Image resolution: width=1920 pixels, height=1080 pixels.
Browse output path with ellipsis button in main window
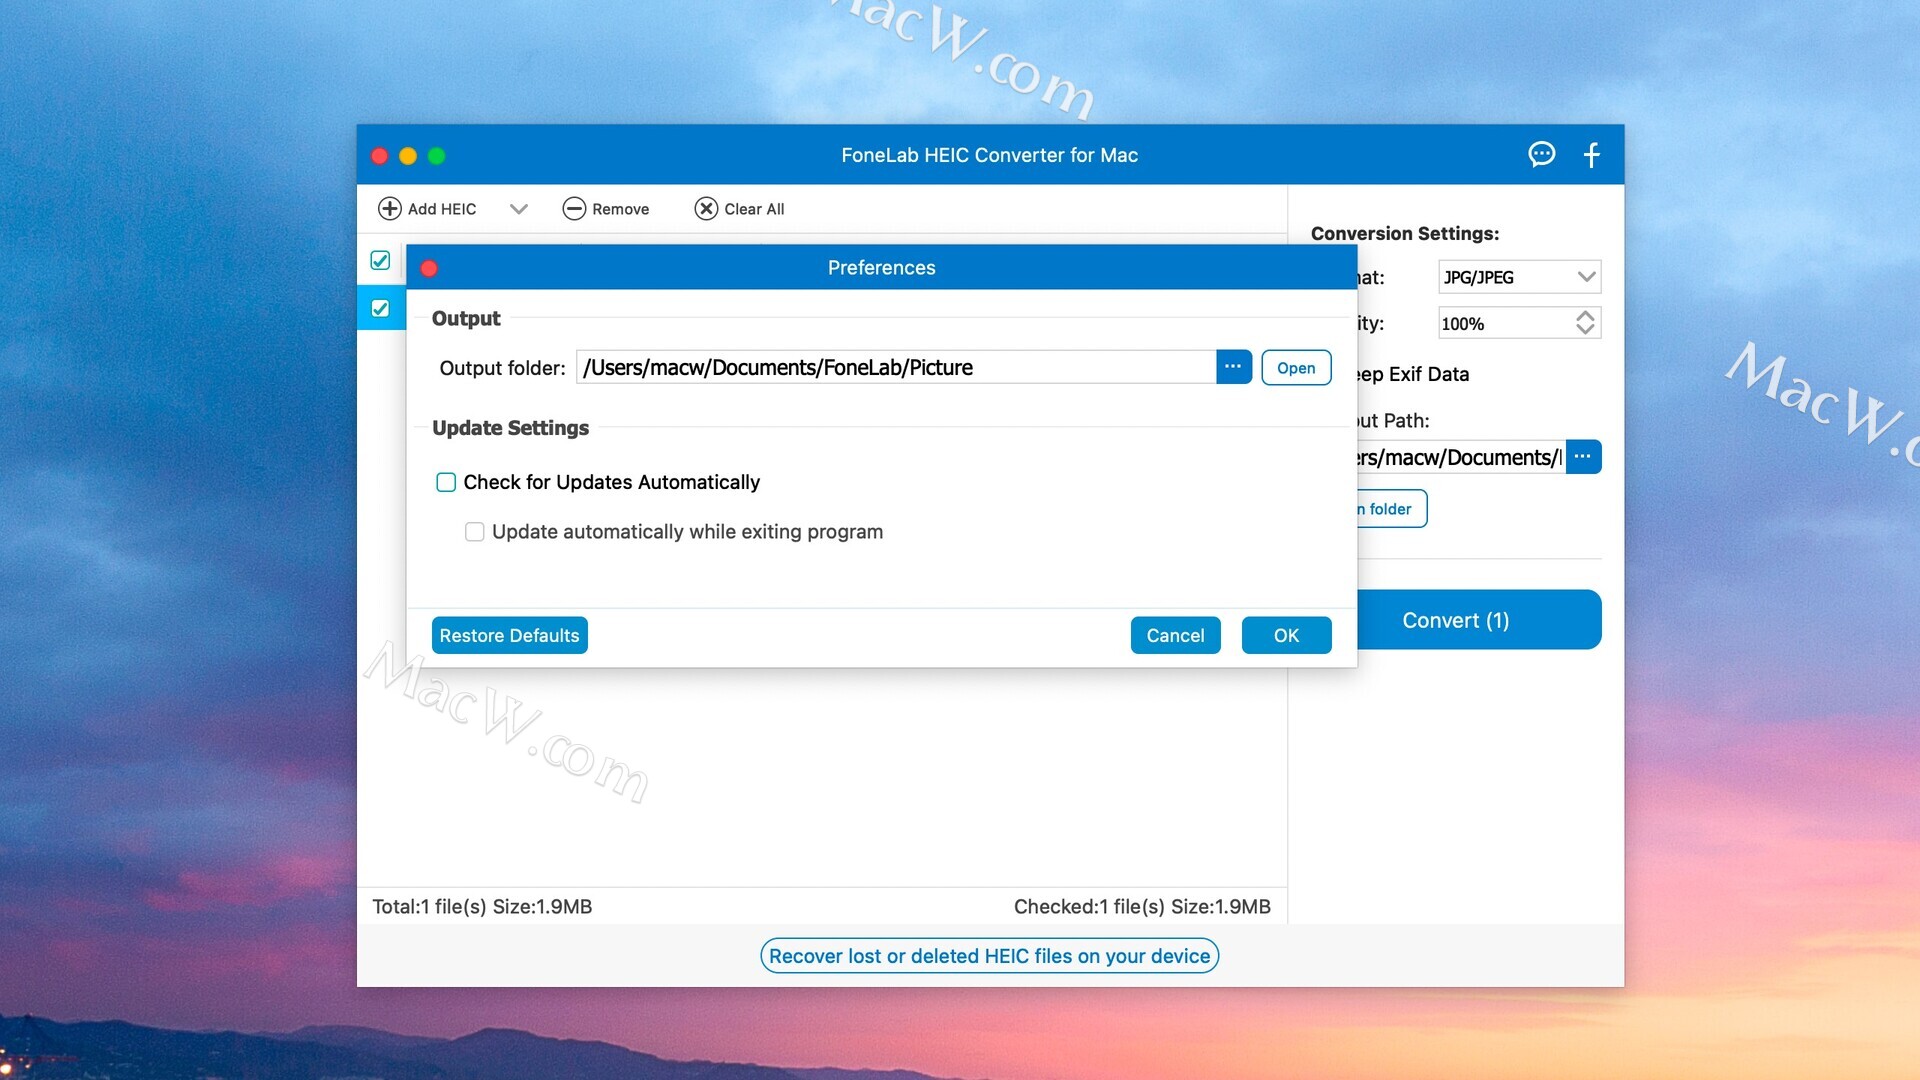click(1583, 457)
